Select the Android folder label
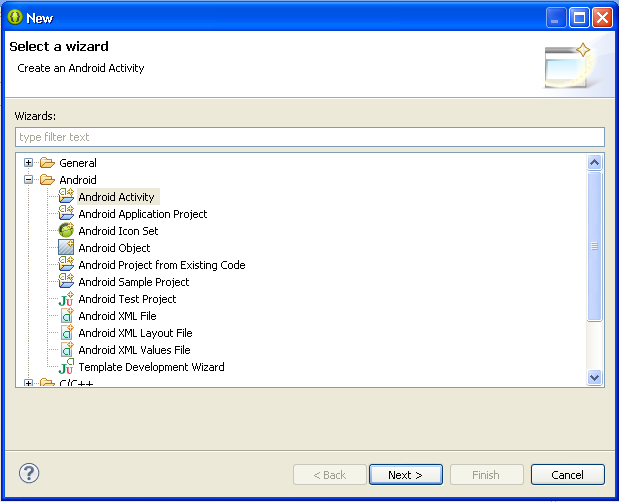Image resolution: width=619 pixels, height=502 pixels. click(78, 180)
